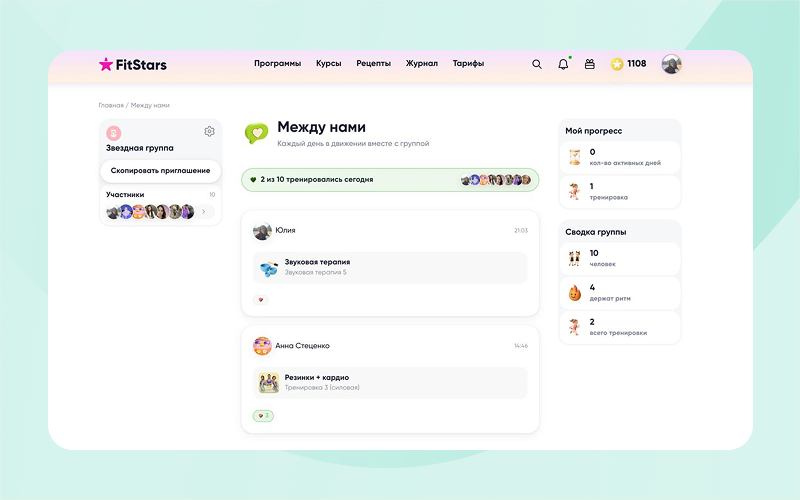Click the Участники count 10
Image resolution: width=800 pixels, height=500 pixels.
[212, 194]
